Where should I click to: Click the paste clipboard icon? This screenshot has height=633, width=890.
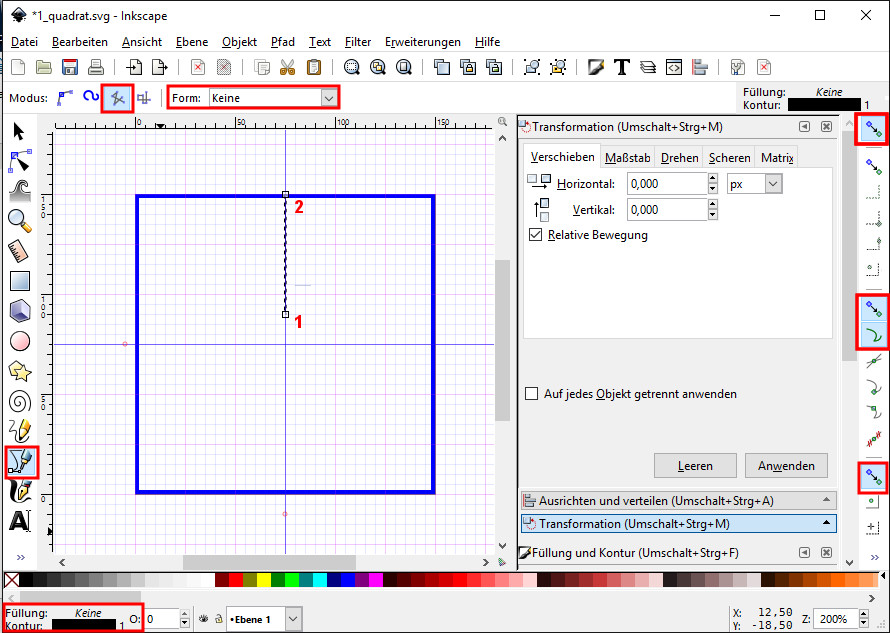pyautogui.click(x=314, y=68)
